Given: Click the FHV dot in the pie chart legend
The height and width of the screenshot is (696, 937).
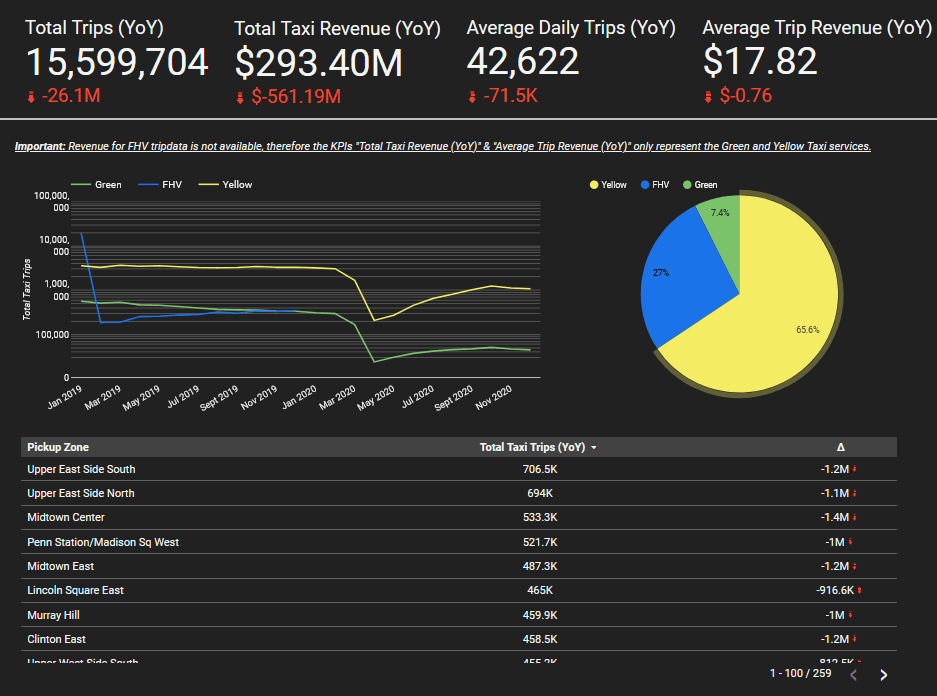Looking at the screenshot, I should coord(644,184).
